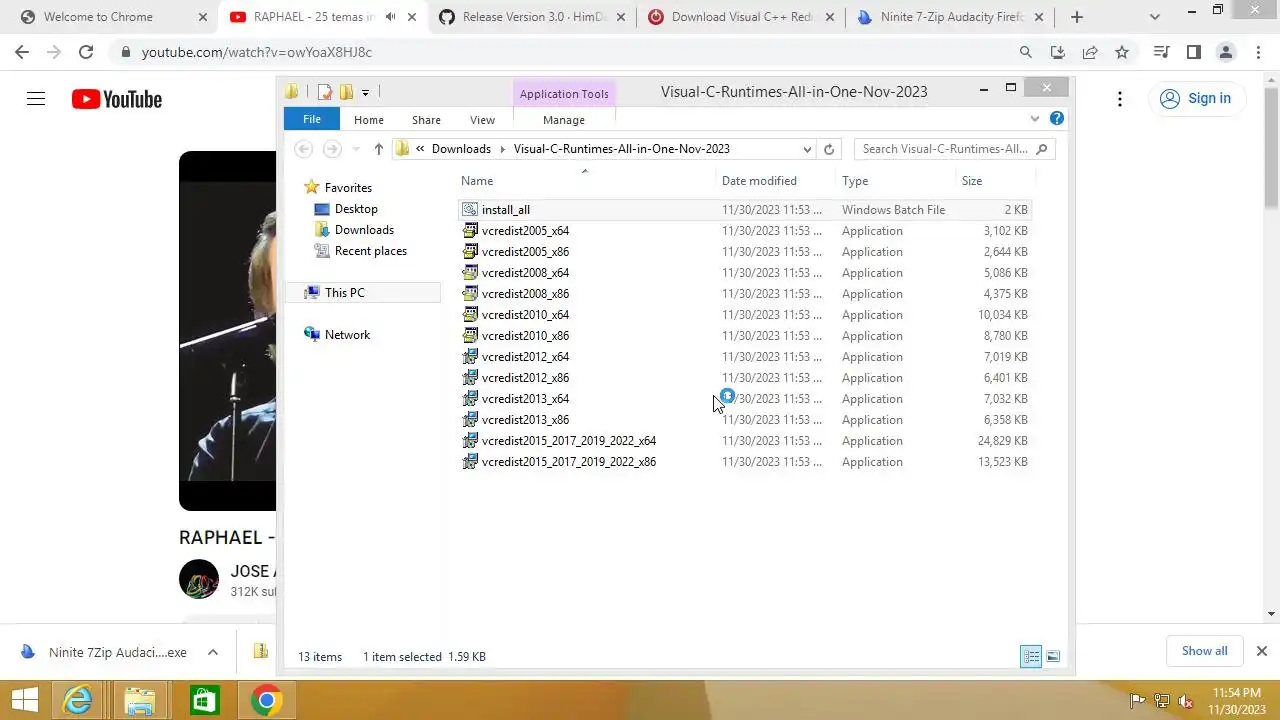
Task: Select vcredist2012_x64 application icon
Action: click(x=470, y=357)
